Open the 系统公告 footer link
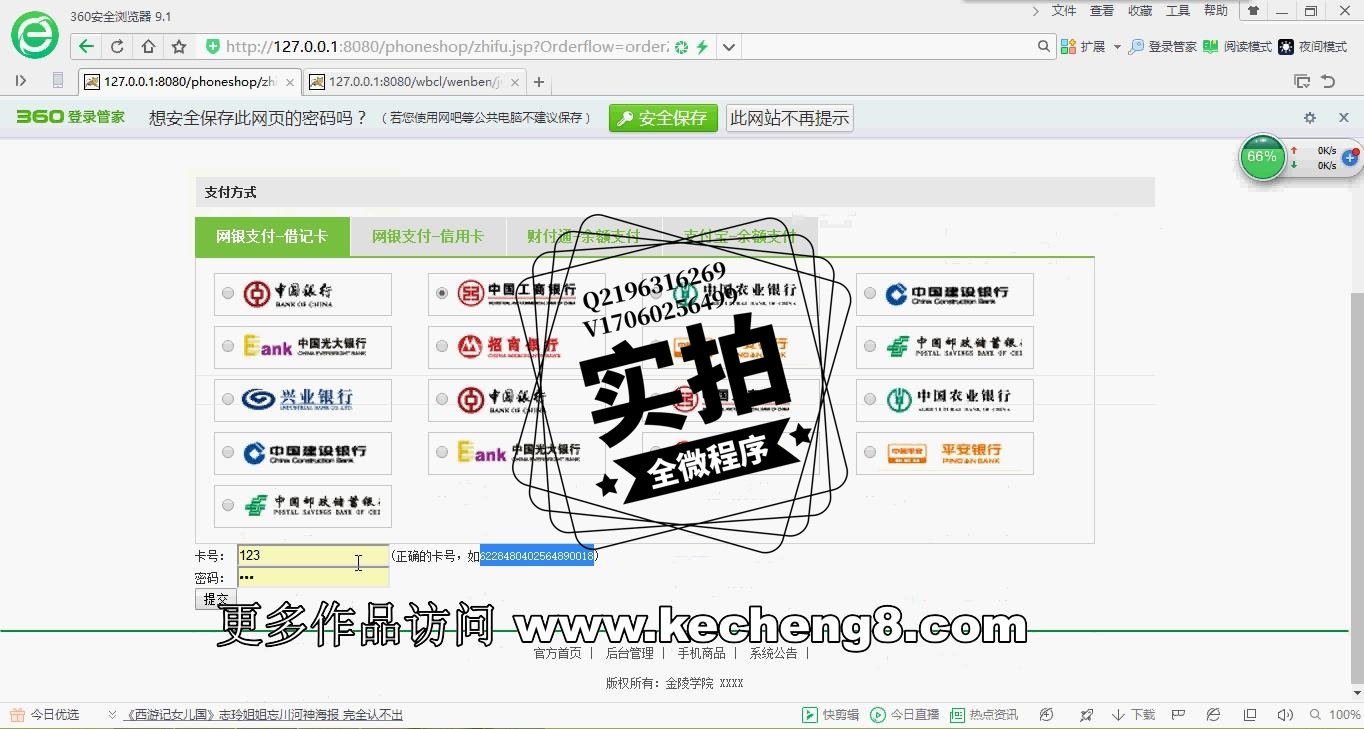This screenshot has height=729, width=1364. point(774,653)
